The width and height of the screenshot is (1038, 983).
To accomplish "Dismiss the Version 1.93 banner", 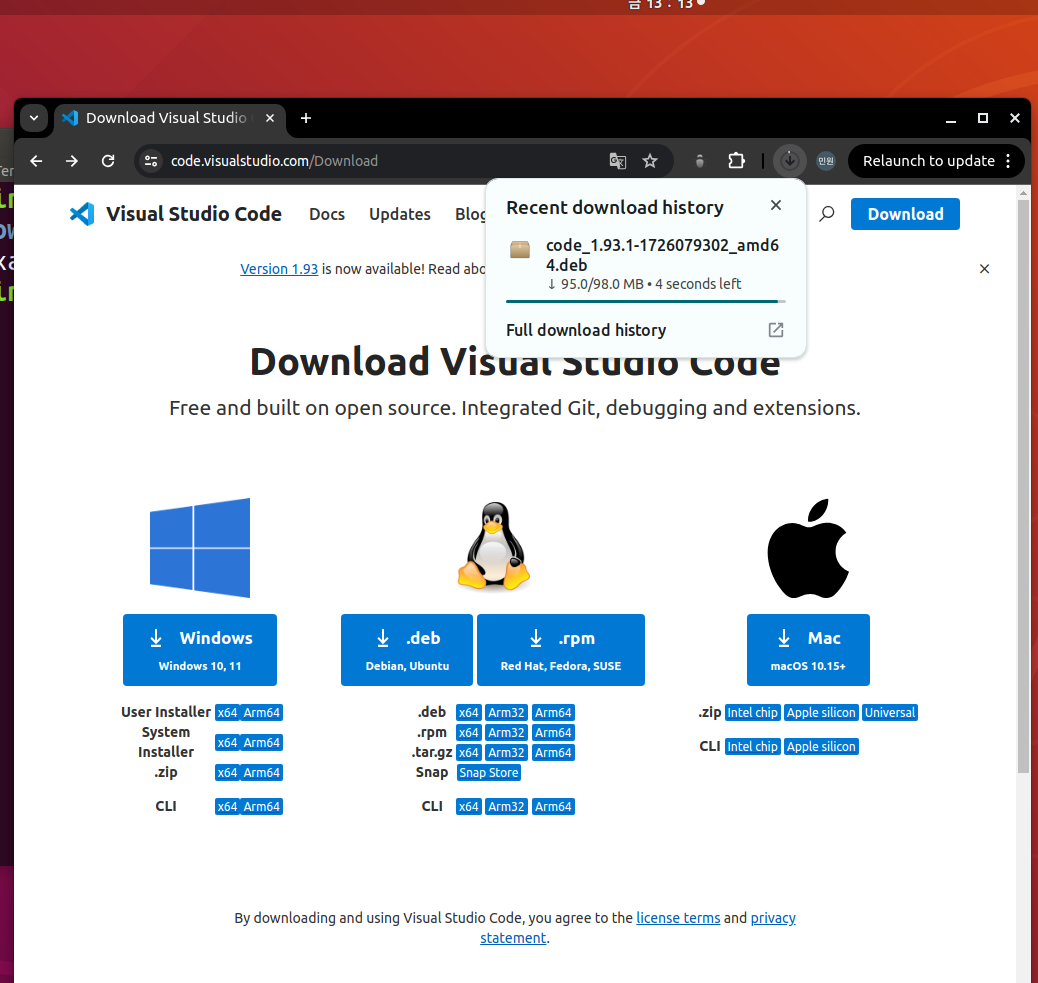I will click(x=984, y=269).
